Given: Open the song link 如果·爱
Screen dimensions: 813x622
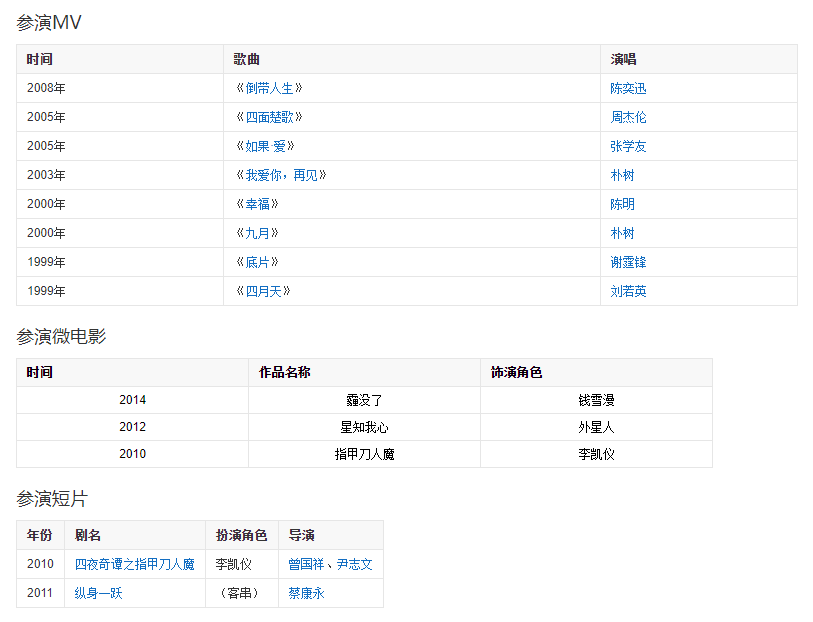Looking at the screenshot, I should 265,146.
